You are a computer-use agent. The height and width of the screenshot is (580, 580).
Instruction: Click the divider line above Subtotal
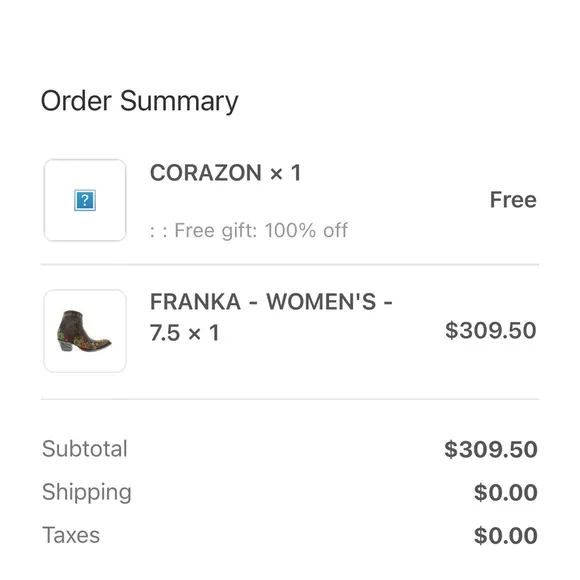coord(290,399)
